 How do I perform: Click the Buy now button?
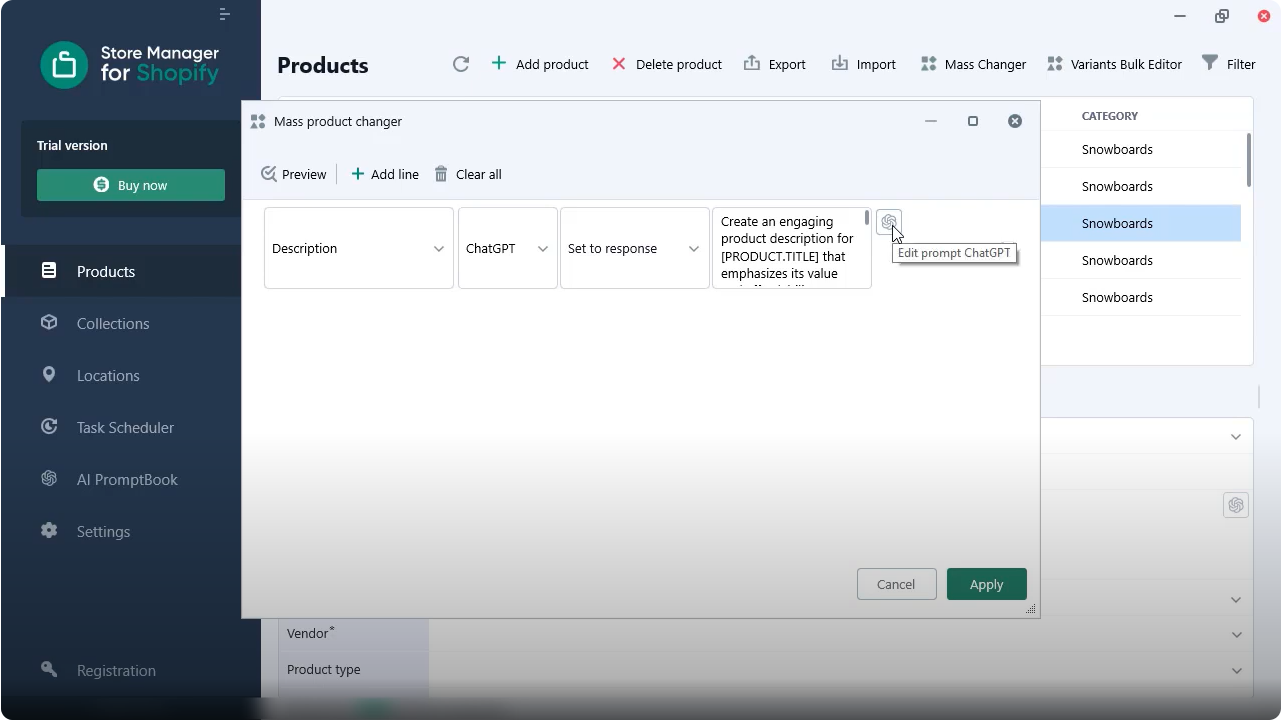[131, 185]
